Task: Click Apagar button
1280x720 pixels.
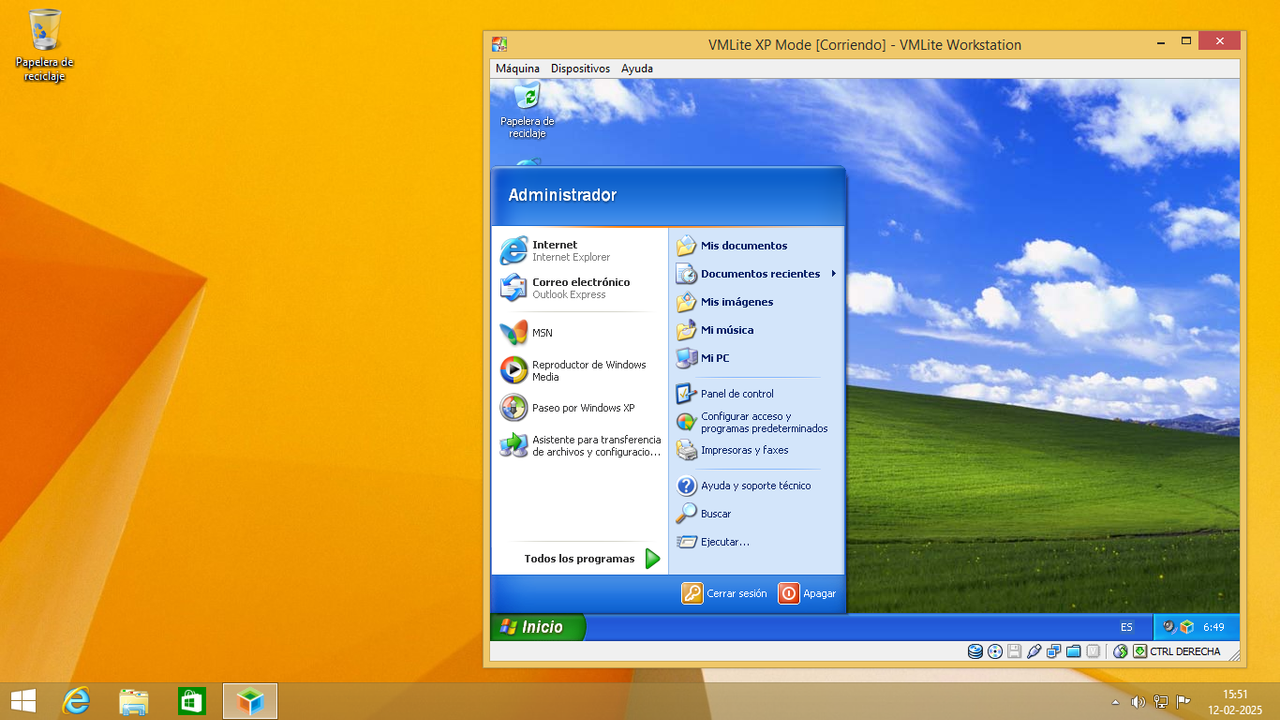Action: (x=807, y=593)
